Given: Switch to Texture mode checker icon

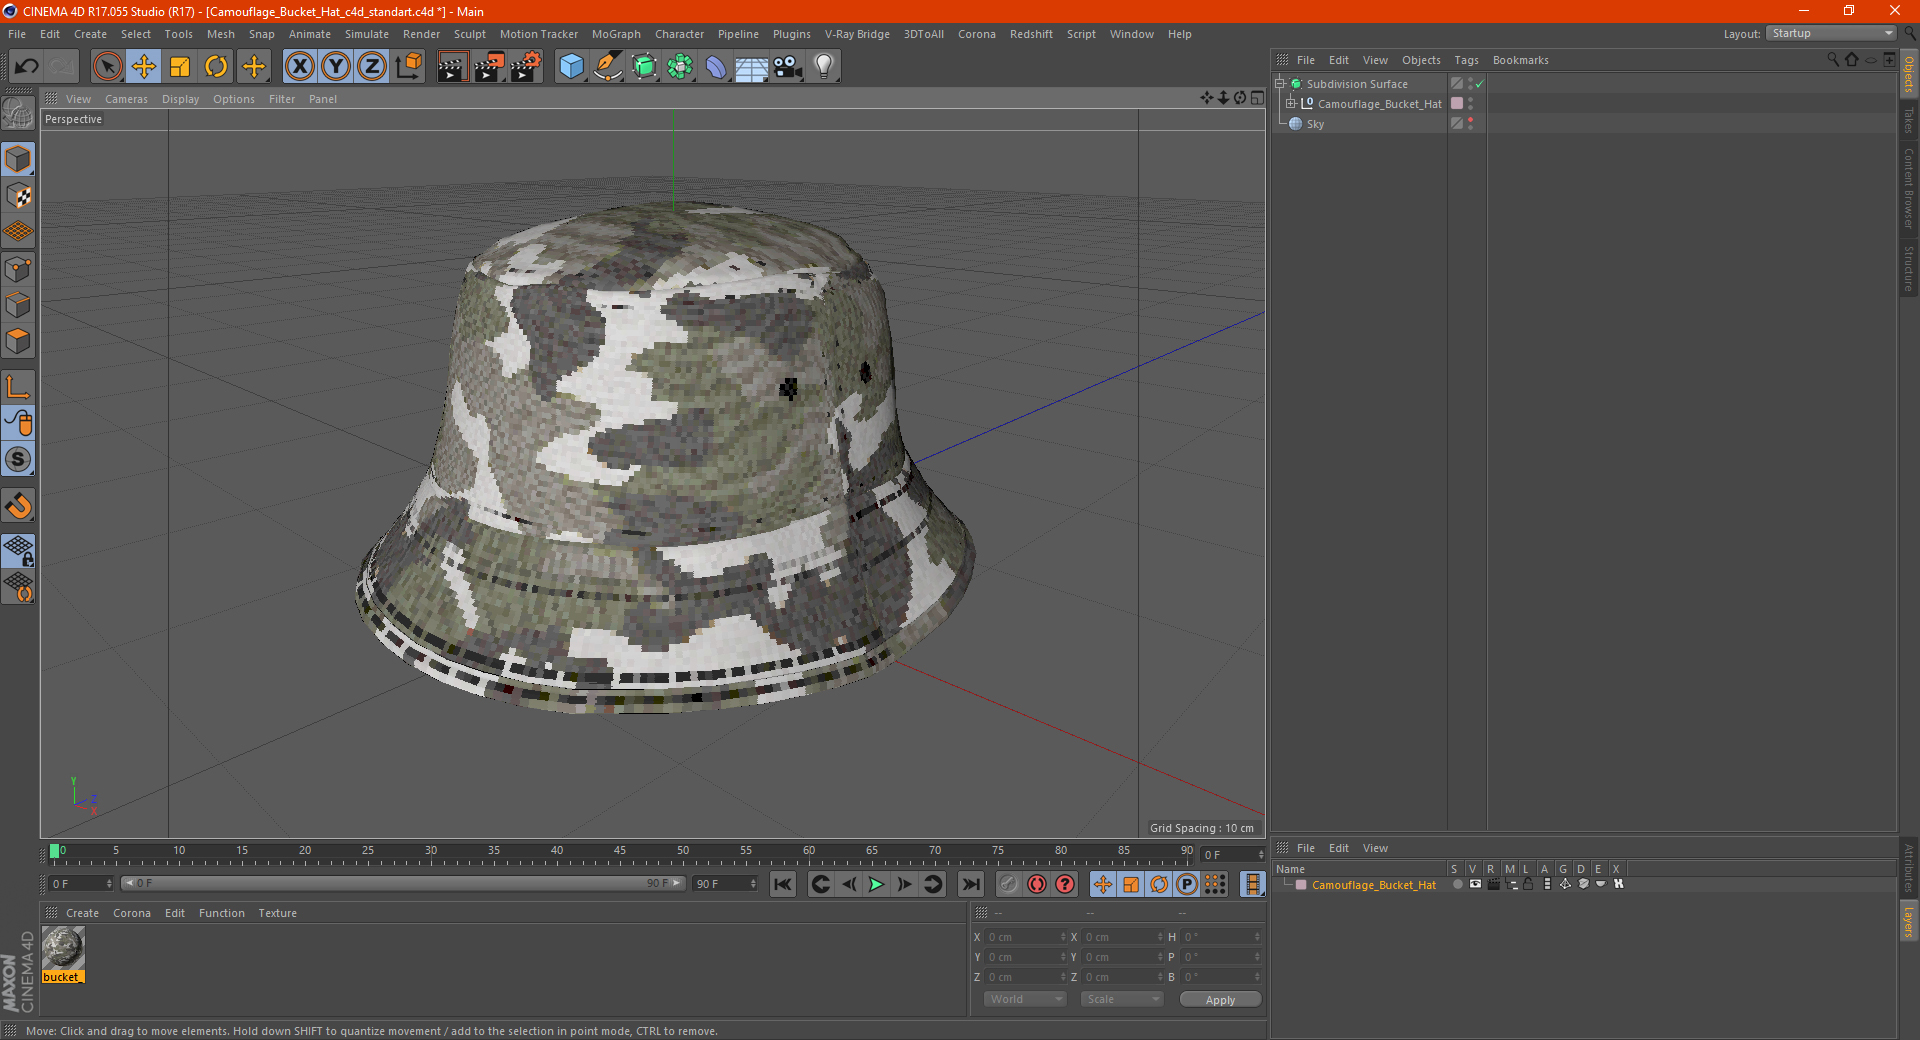Looking at the screenshot, I should [x=18, y=196].
